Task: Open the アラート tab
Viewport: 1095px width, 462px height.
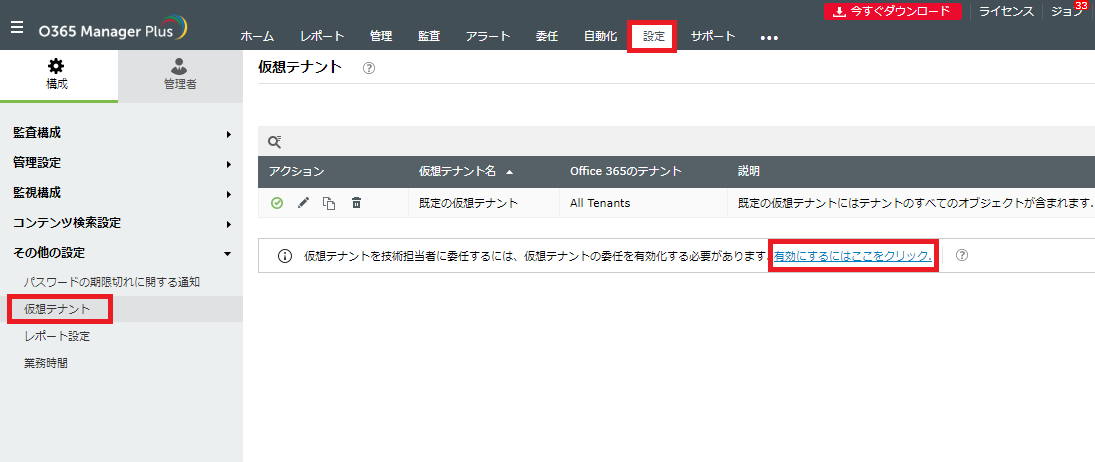Action: pos(488,37)
